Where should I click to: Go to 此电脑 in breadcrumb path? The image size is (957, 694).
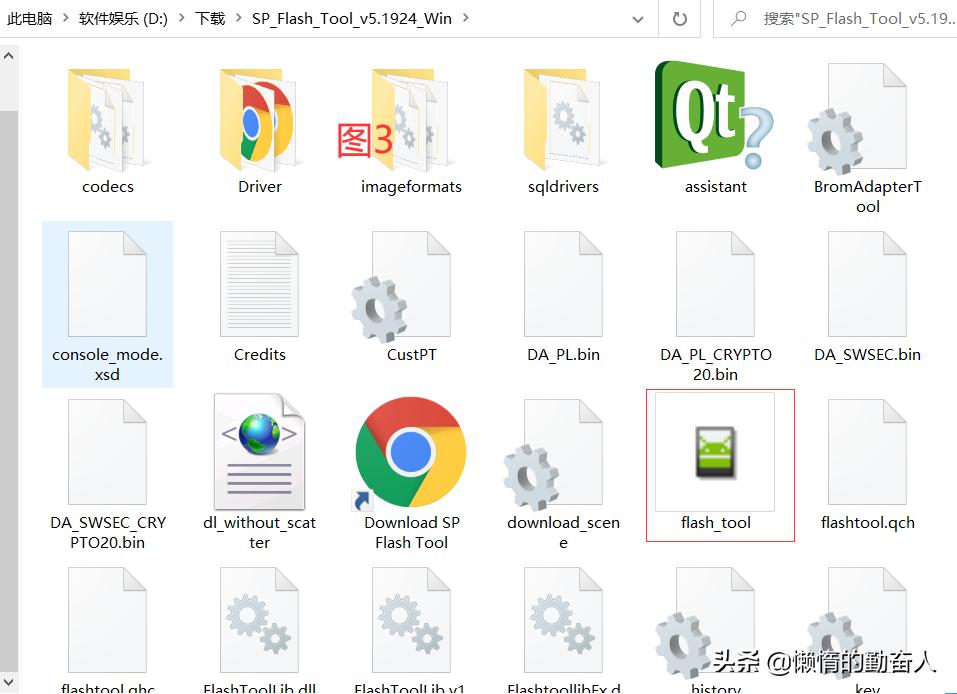29,18
